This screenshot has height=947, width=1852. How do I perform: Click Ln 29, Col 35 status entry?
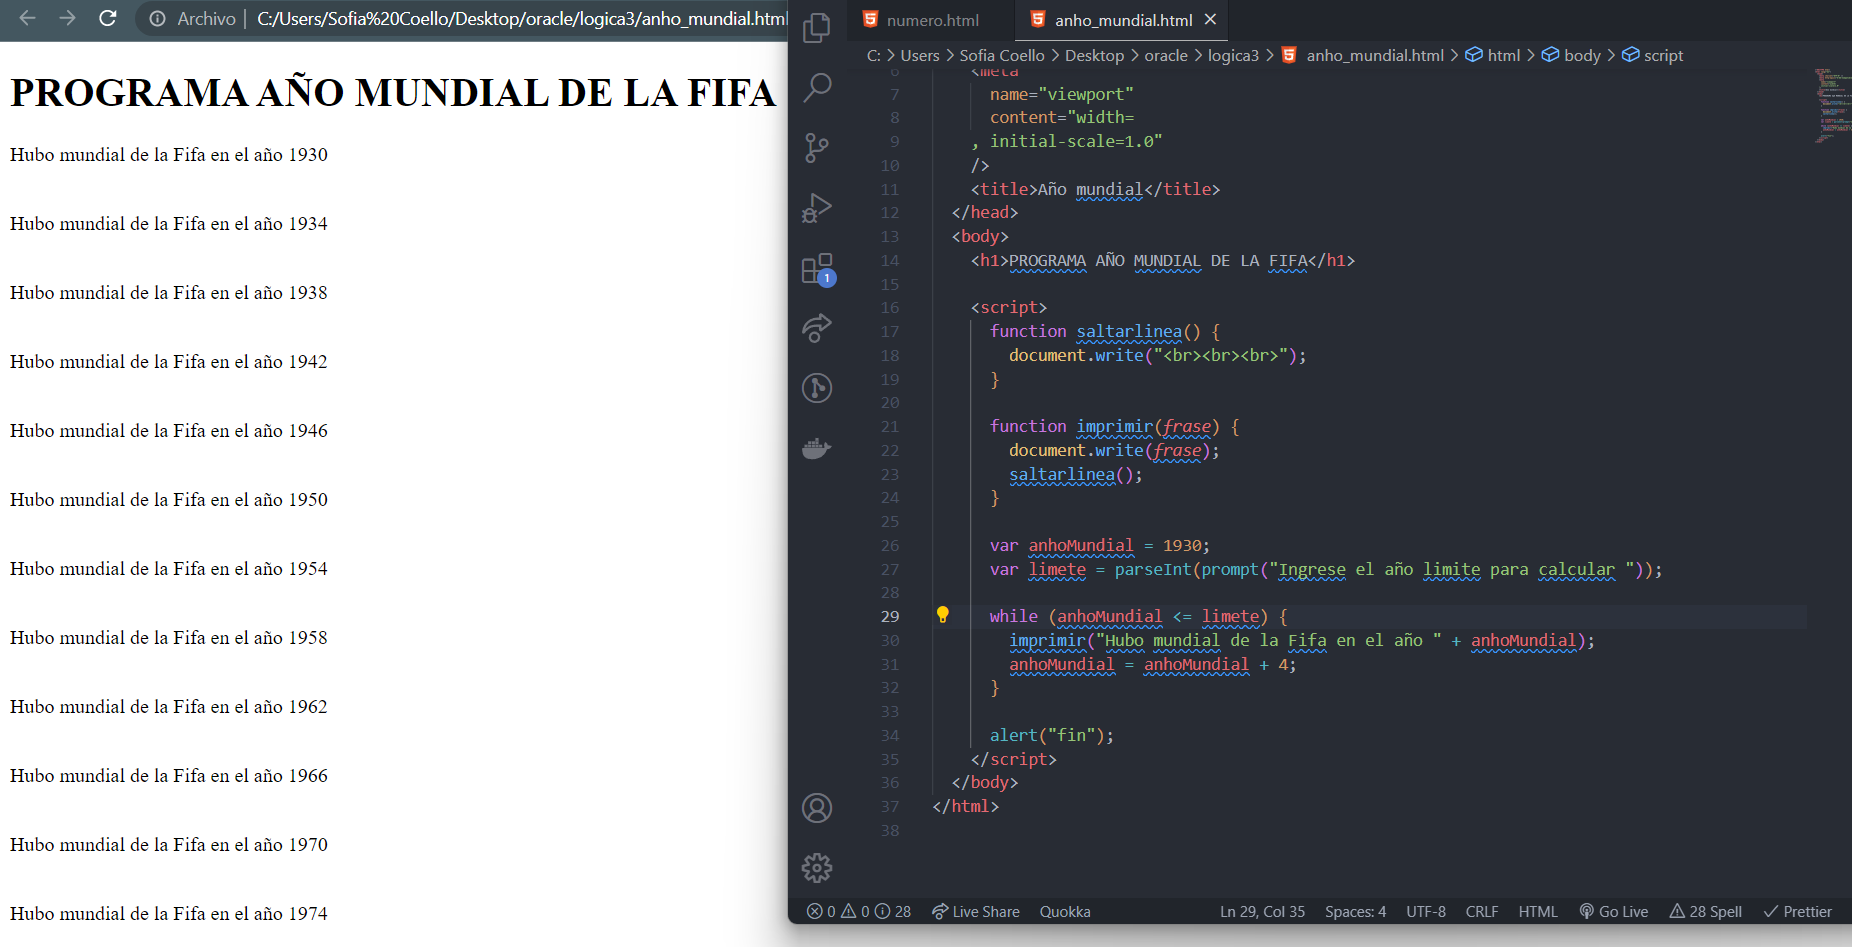[x=1262, y=912]
